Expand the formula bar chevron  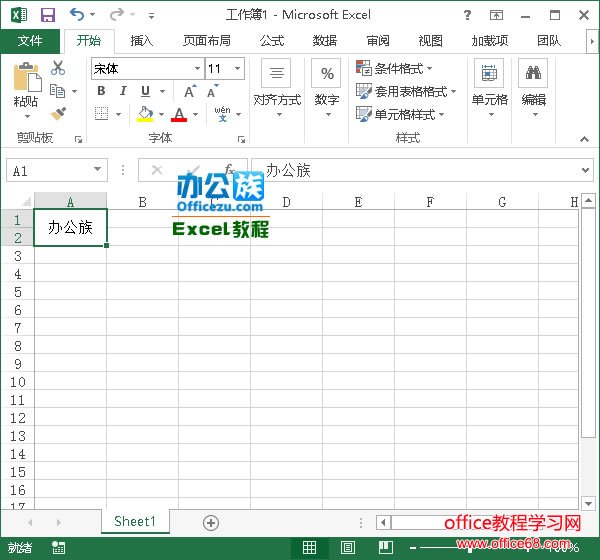tap(585, 170)
